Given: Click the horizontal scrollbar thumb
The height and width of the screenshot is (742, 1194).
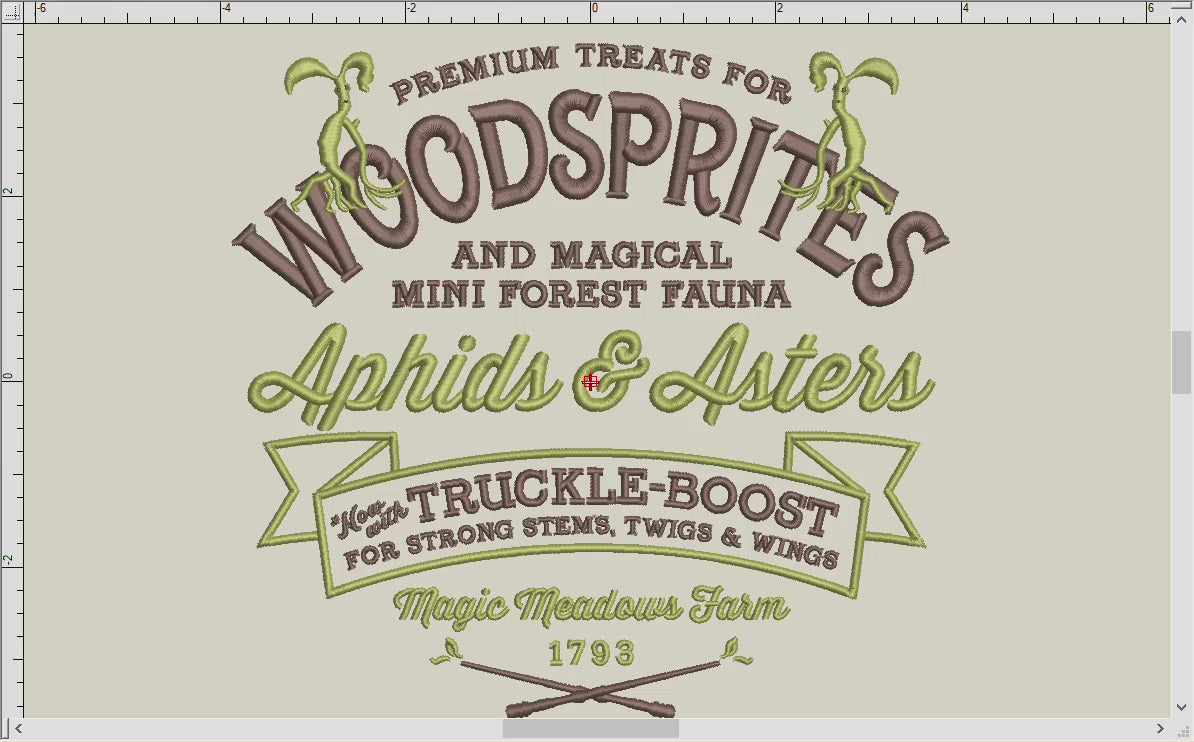Looking at the screenshot, I should [x=590, y=729].
